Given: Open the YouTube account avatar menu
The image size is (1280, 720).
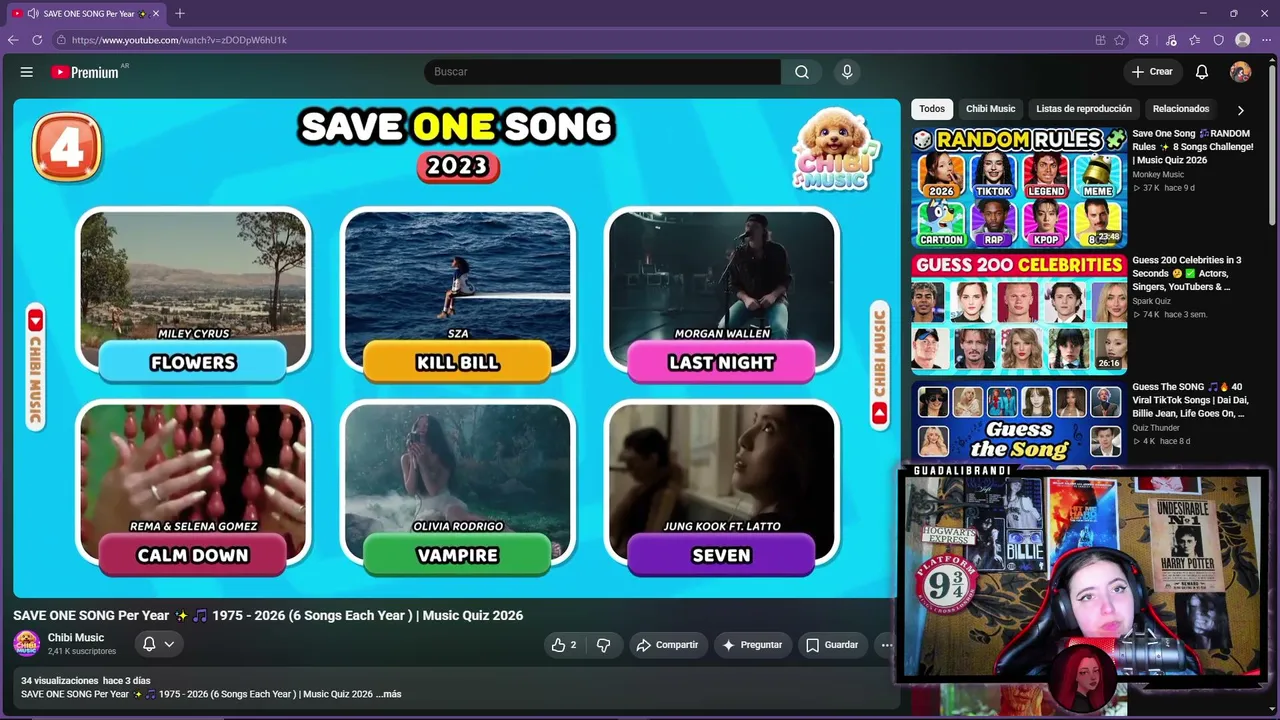Looking at the screenshot, I should point(1240,72).
